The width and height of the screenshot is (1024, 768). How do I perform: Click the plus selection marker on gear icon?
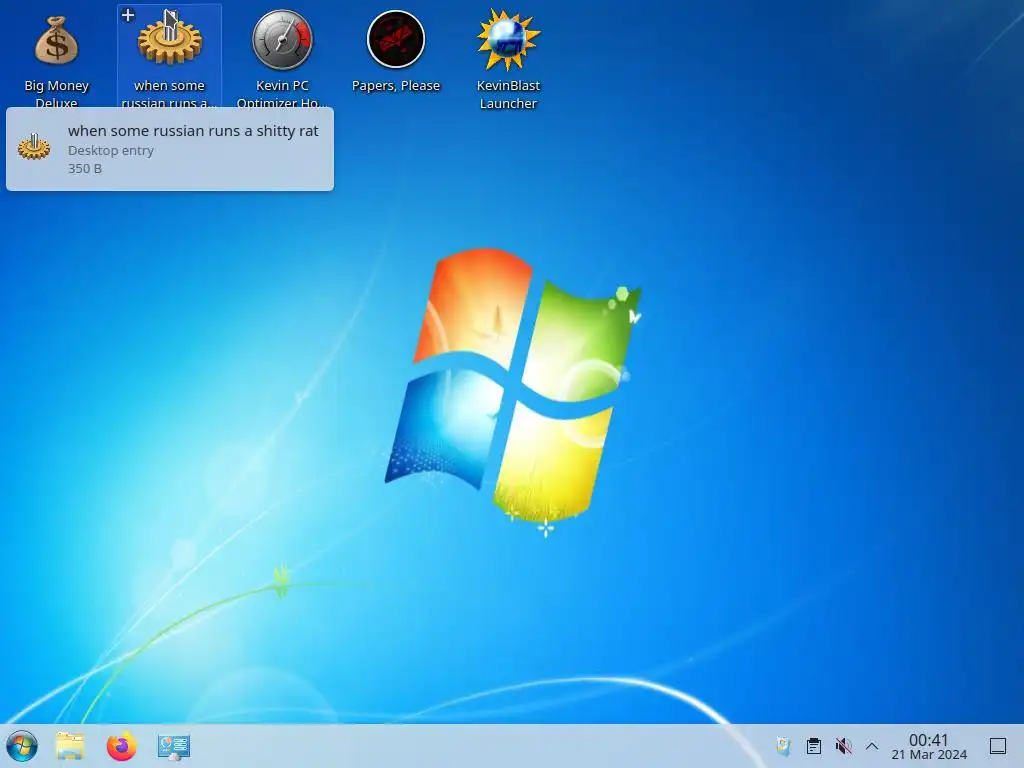click(128, 14)
